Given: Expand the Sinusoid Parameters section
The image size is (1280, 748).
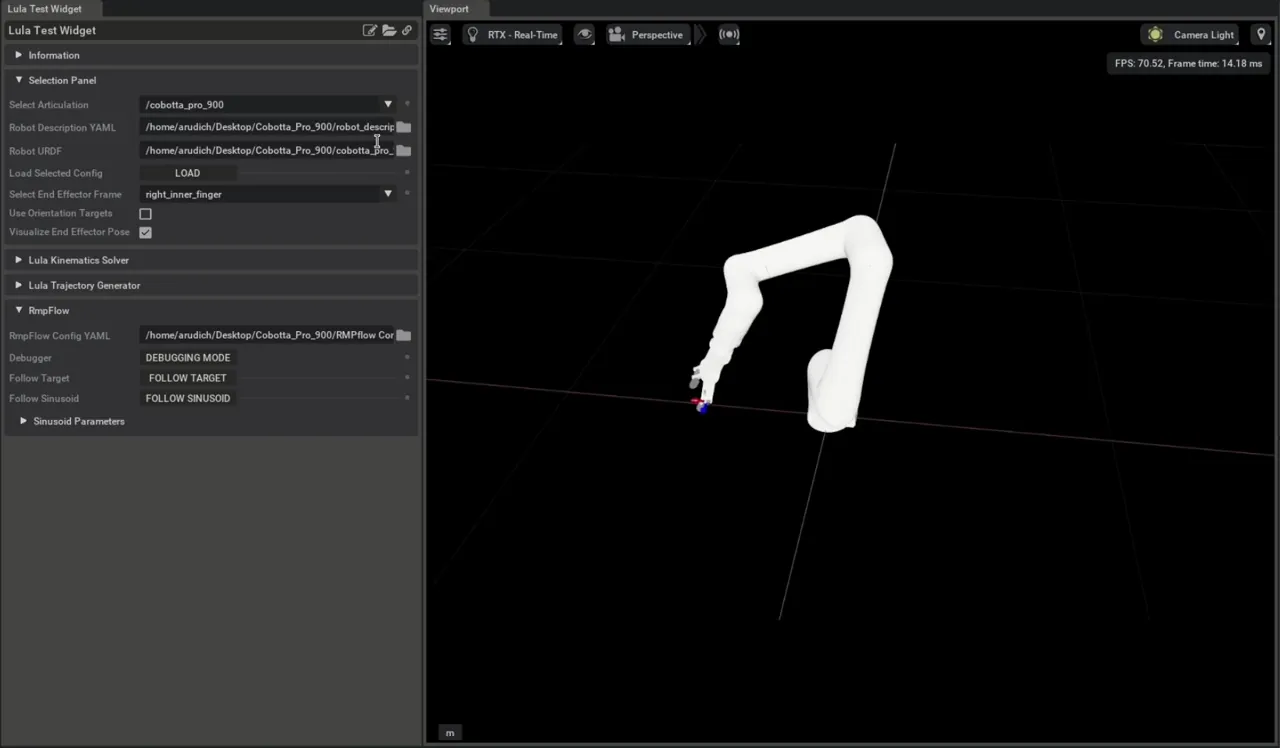Looking at the screenshot, I should (78, 422).
